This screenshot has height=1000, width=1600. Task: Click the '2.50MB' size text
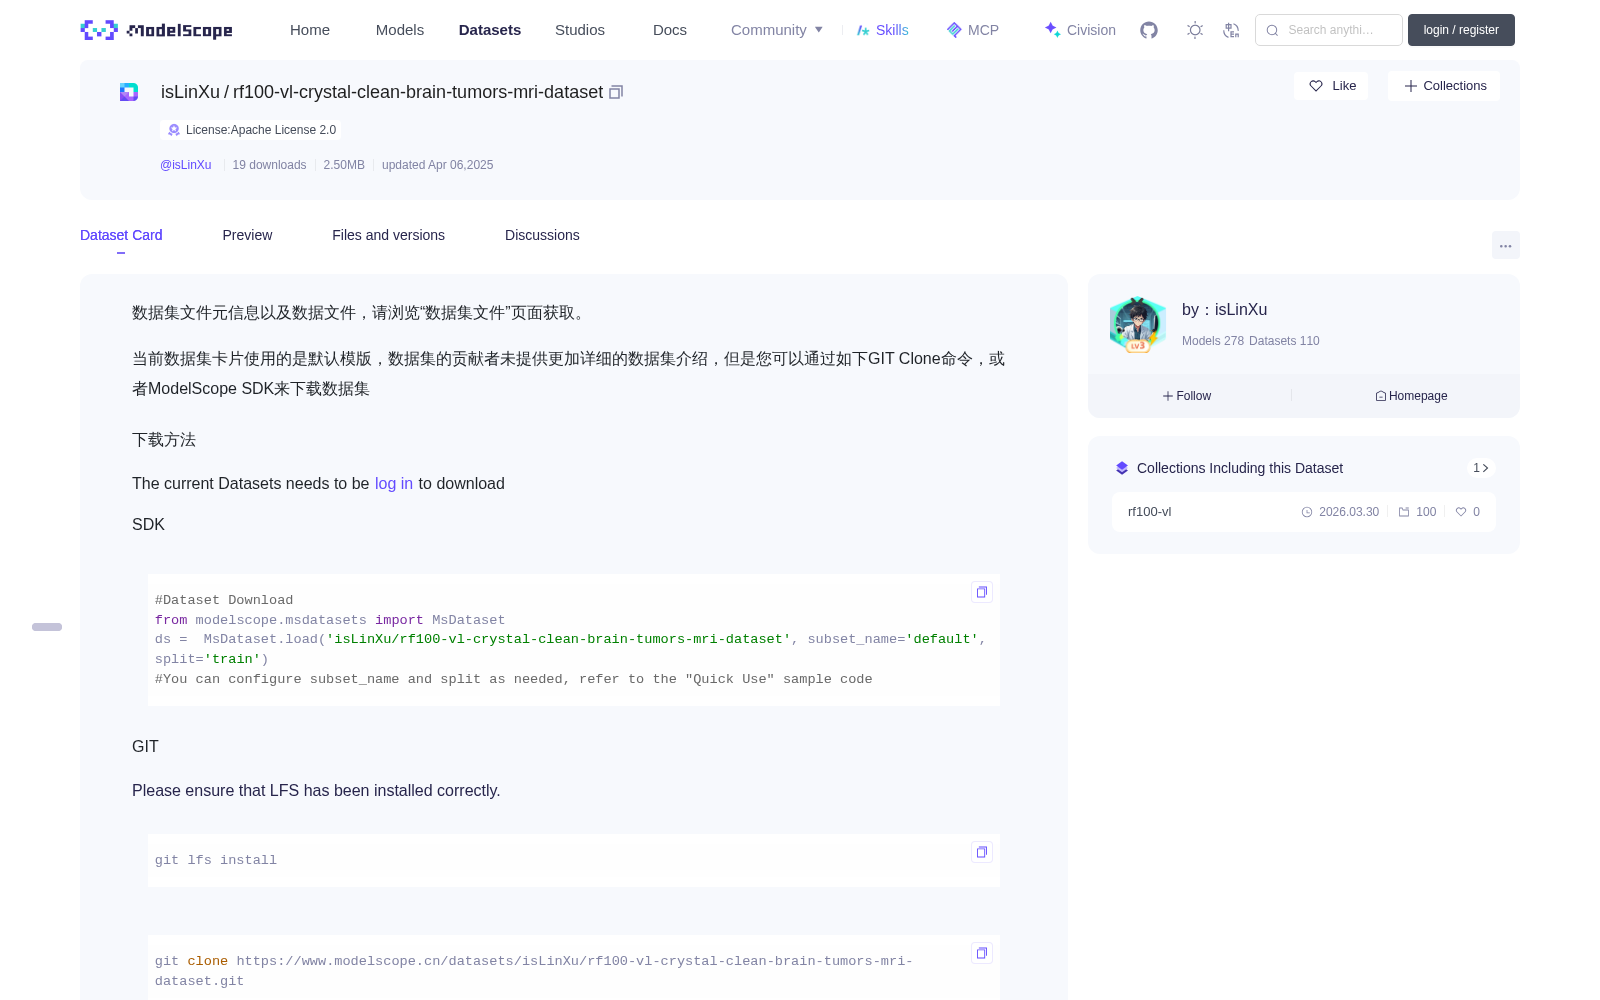344,165
